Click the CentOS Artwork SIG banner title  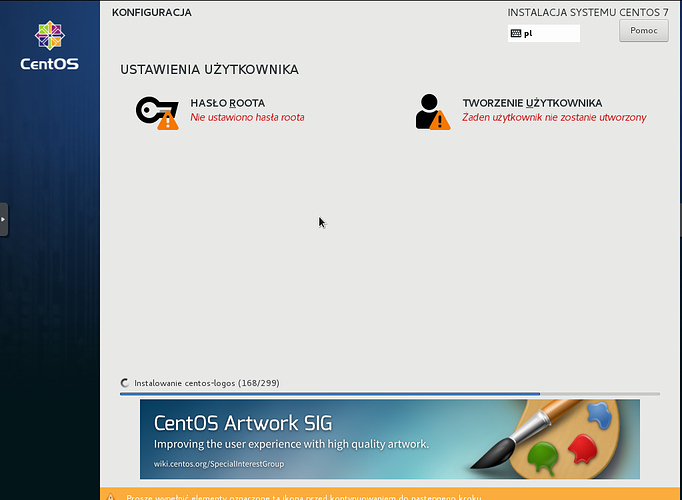point(243,422)
